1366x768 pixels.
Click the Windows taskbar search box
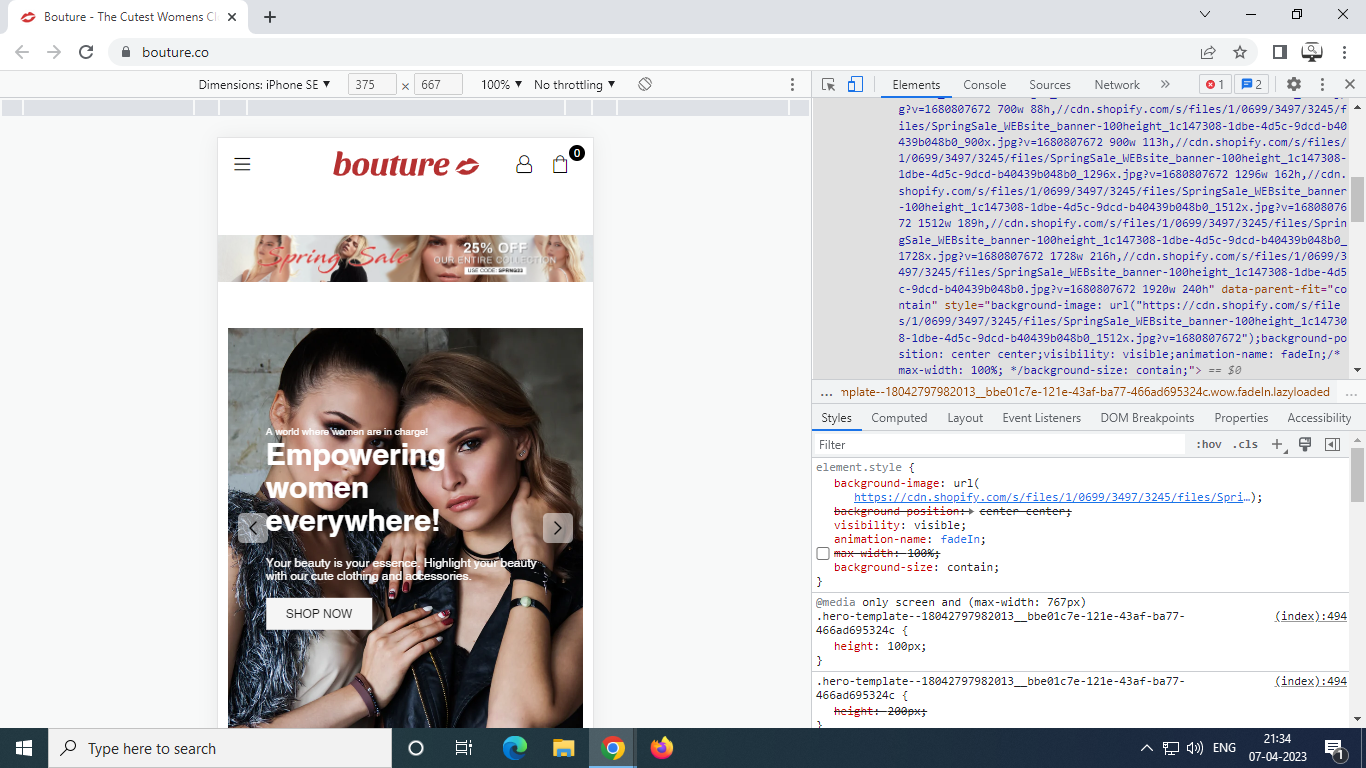tap(220, 748)
